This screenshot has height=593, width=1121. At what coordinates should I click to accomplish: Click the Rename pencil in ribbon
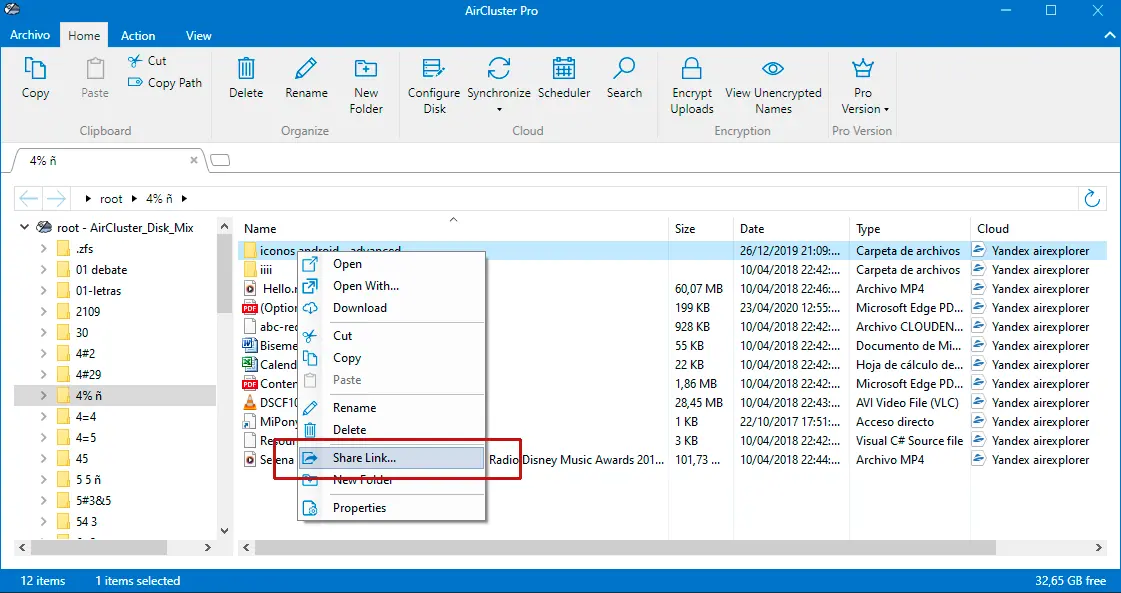click(x=306, y=69)
